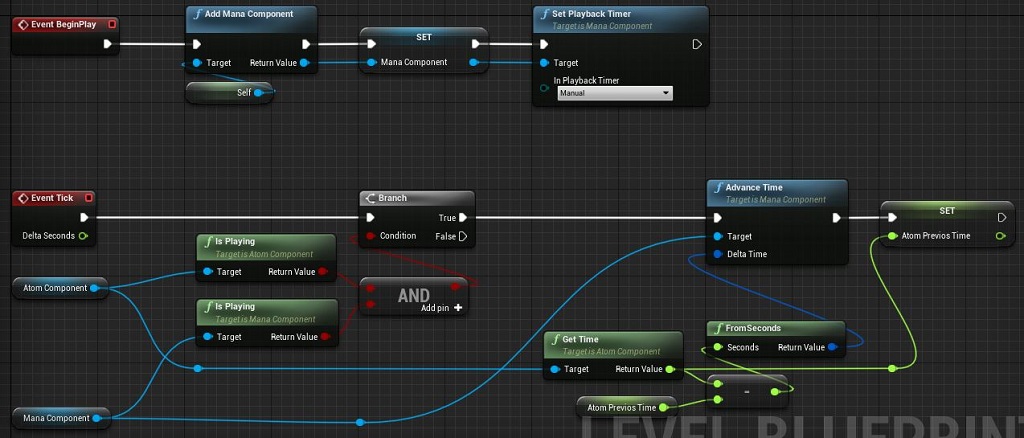Click the Branch Condition pin
Viewport: 1024px width, 438px height.
click(370, 236)
